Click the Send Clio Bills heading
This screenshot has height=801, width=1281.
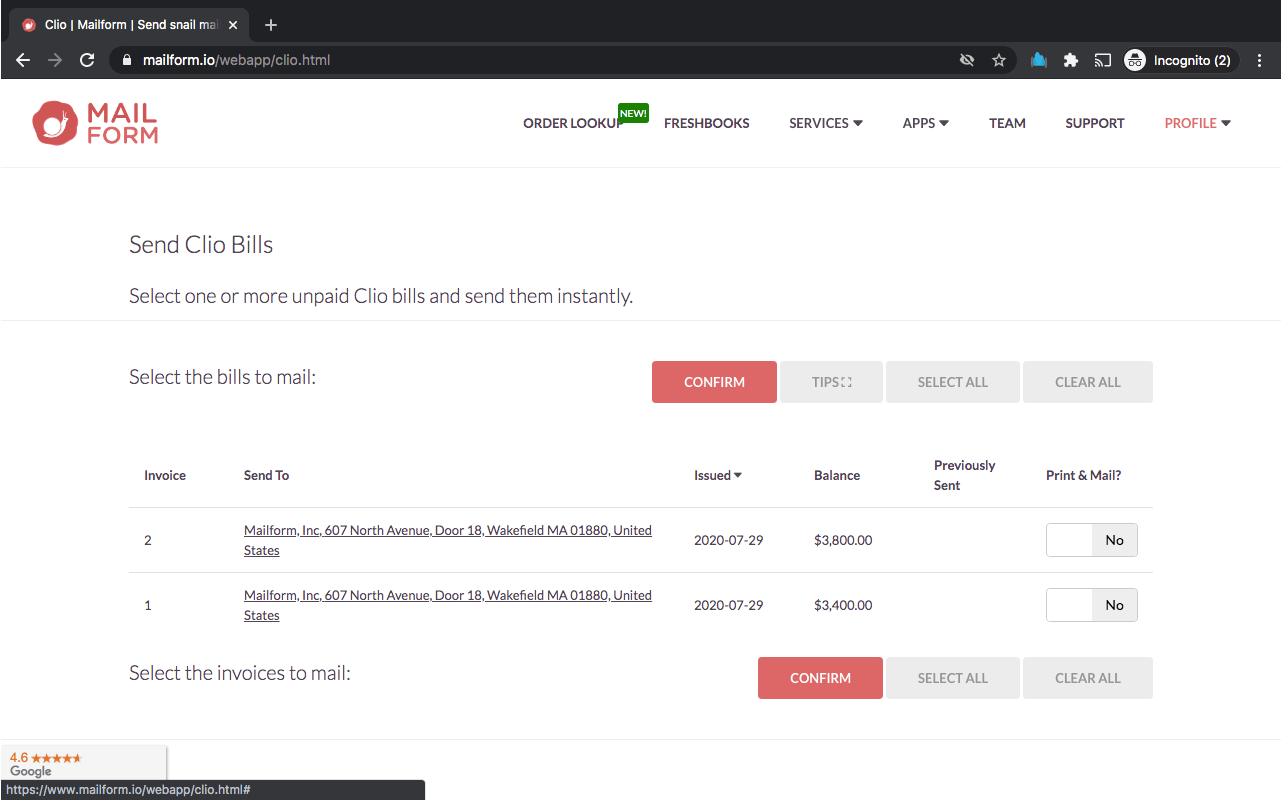pyautogui.click(x=201, y=245)
